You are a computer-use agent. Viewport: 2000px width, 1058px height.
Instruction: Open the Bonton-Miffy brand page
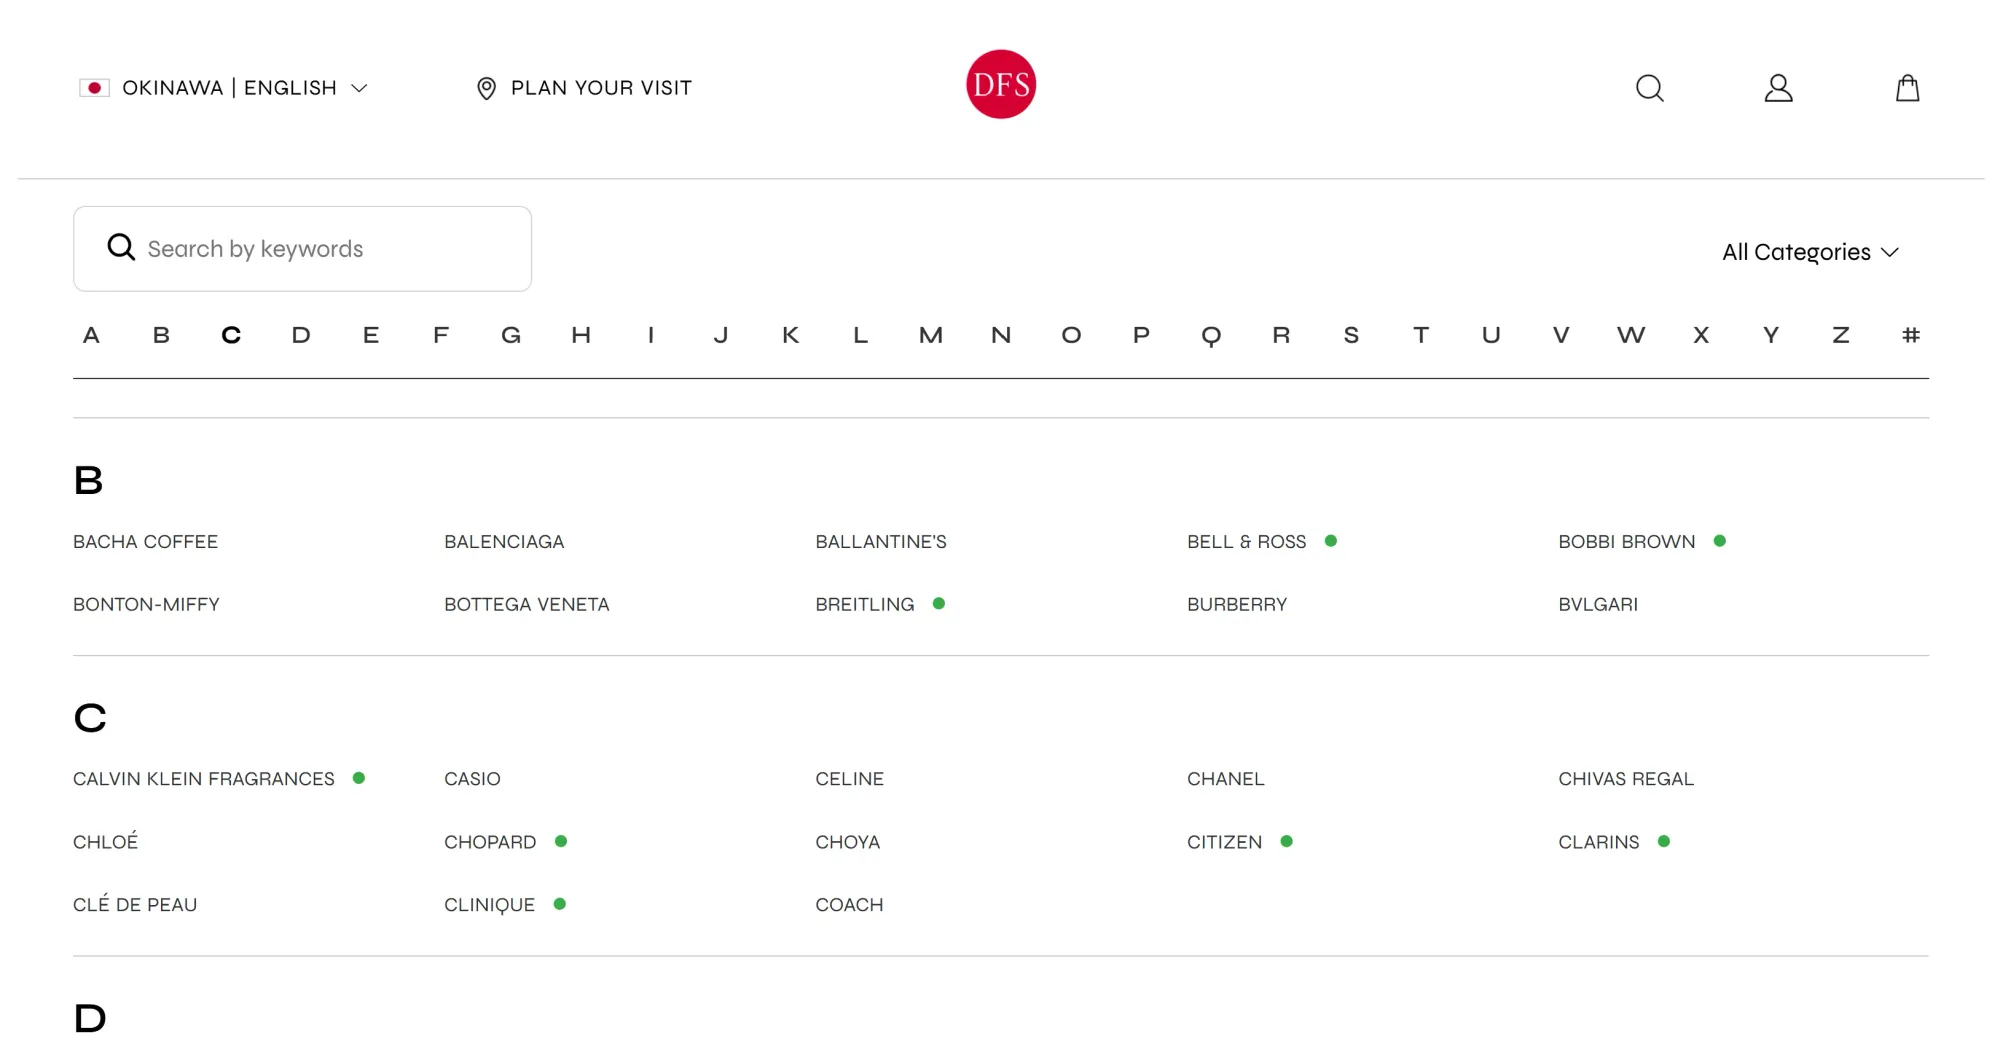click(146, 605)
